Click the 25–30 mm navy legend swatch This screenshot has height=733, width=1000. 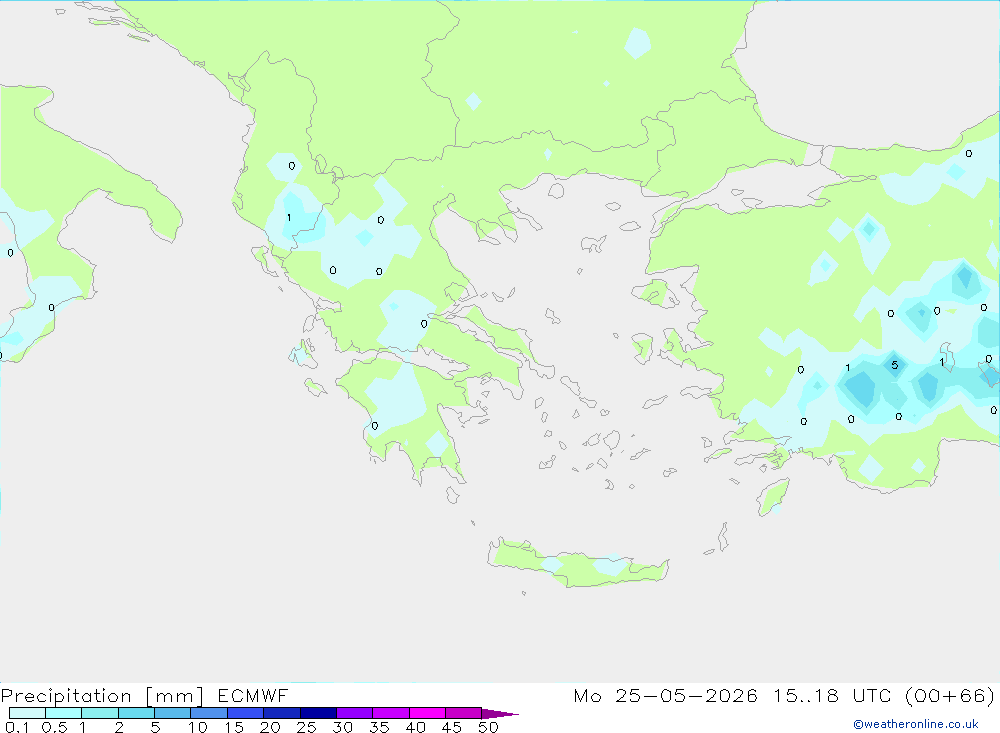pyautogui.click(x=318, y=713)
